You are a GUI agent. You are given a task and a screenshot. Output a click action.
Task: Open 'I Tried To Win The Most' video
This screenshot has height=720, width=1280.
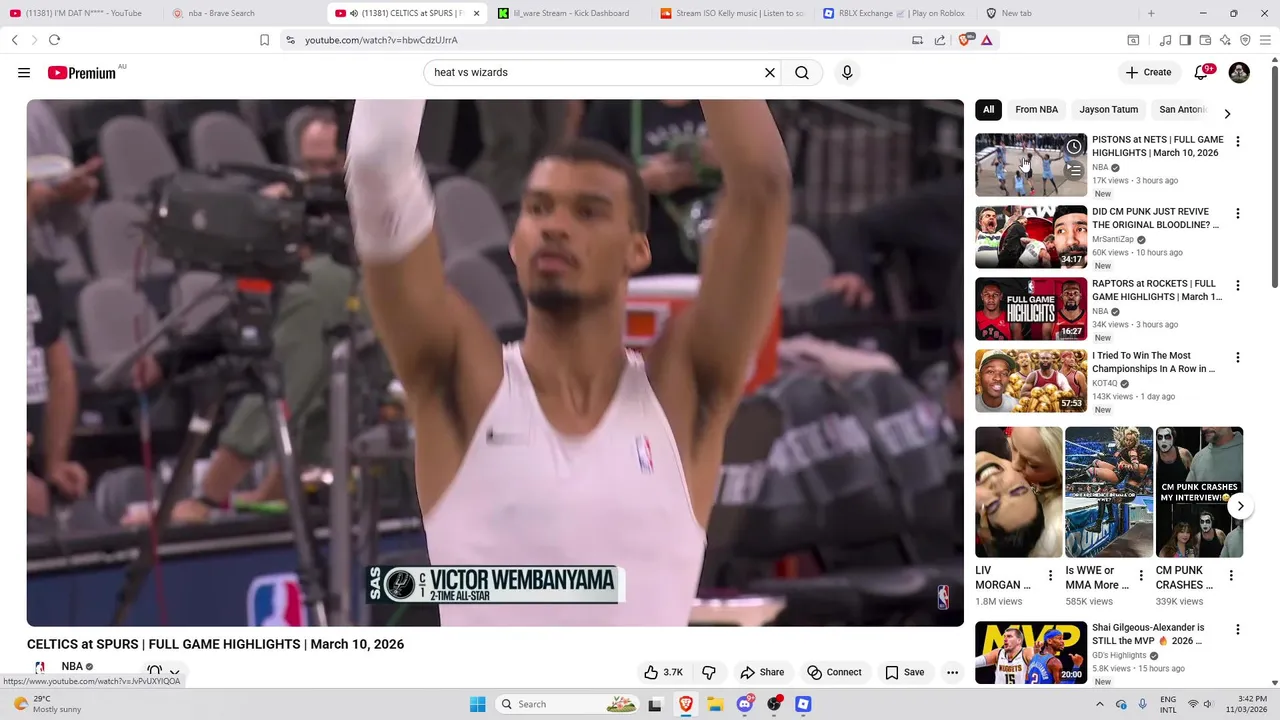[1153, 362]
